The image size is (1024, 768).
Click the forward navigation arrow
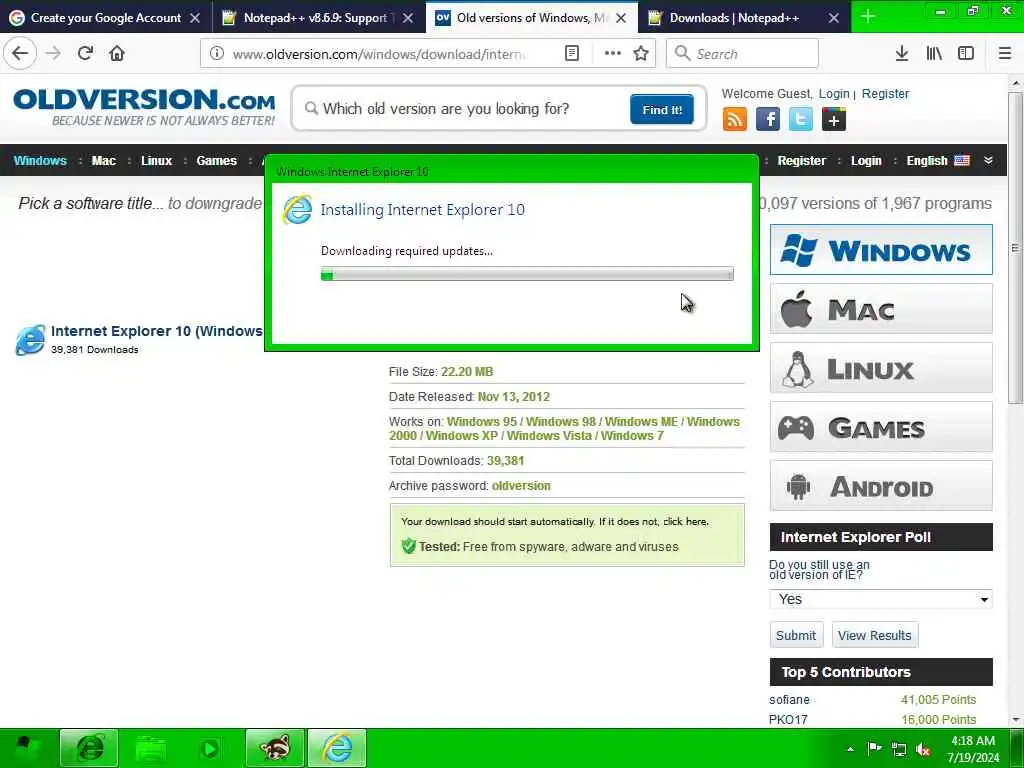(x=53, y=53)
